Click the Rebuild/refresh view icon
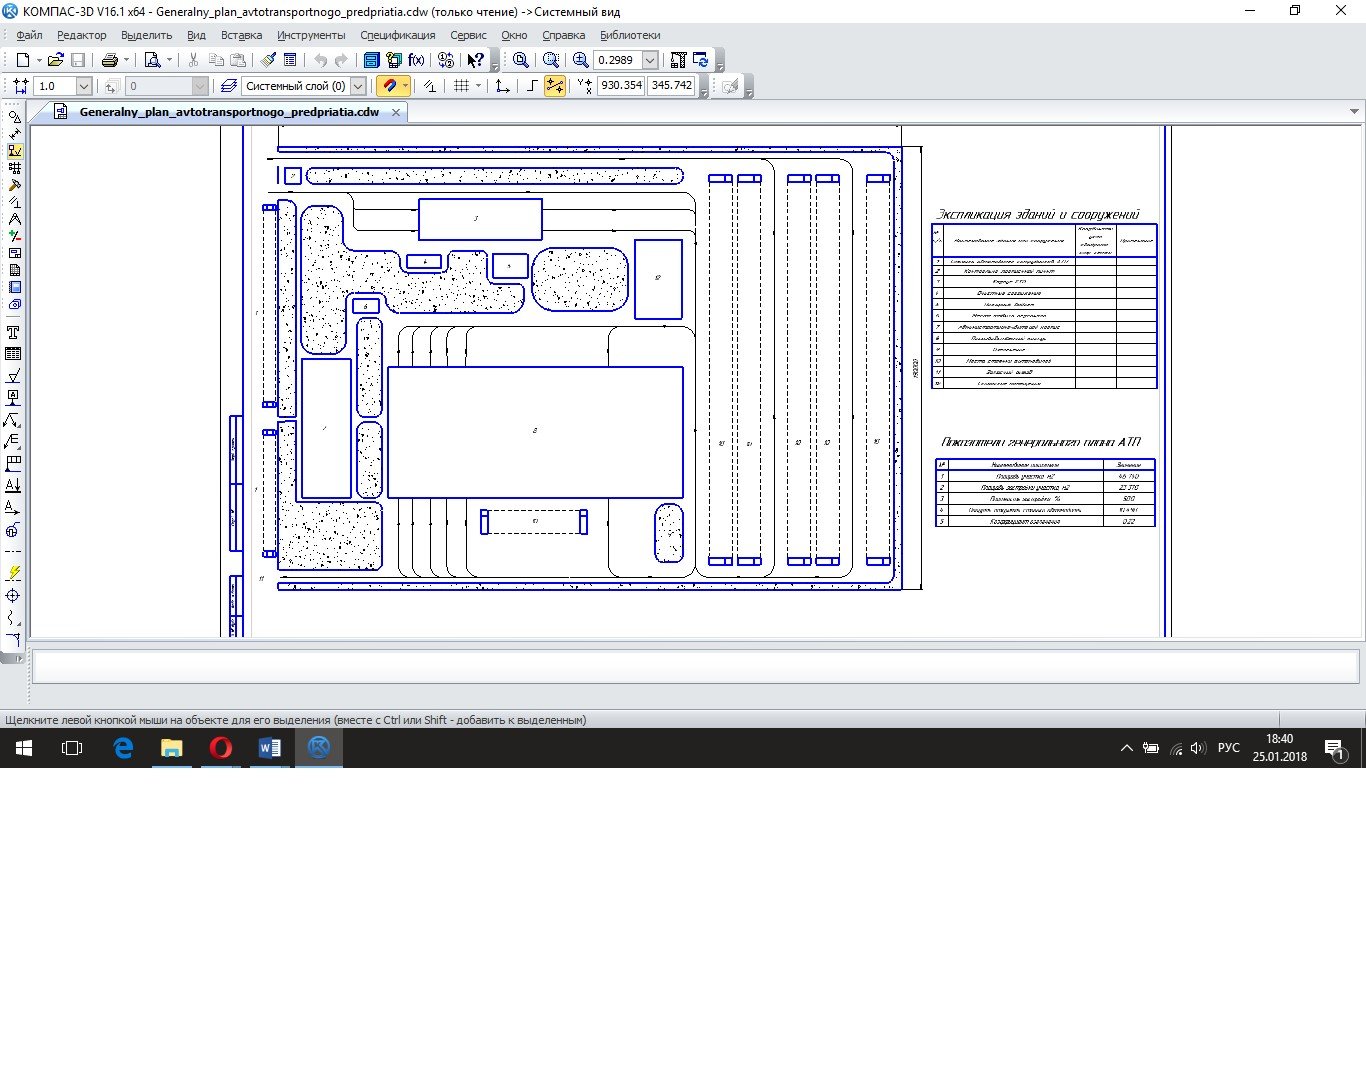Image resolution: width=1366 pixels, height=1080 pixels. pos(700,60)
